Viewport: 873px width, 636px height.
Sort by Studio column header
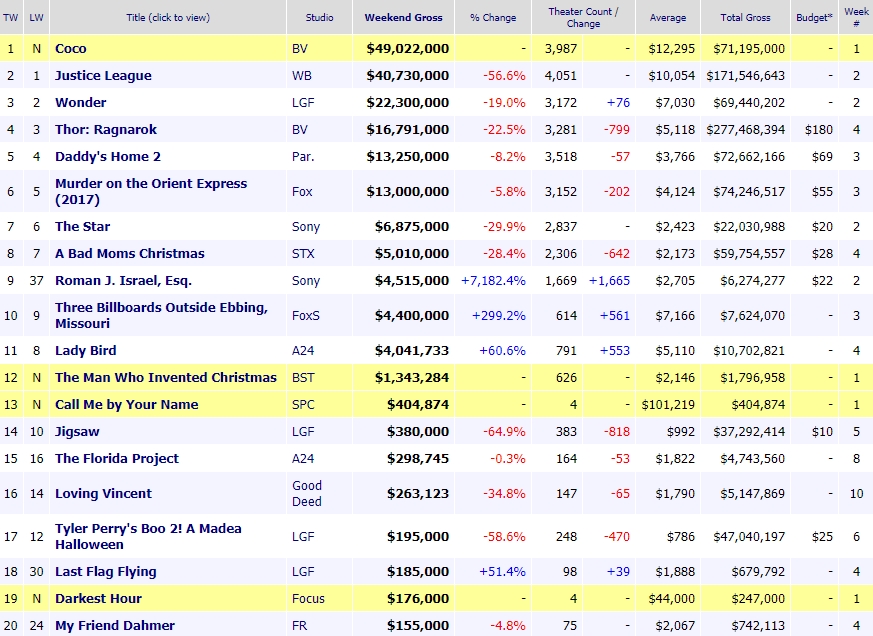point(318,17)
